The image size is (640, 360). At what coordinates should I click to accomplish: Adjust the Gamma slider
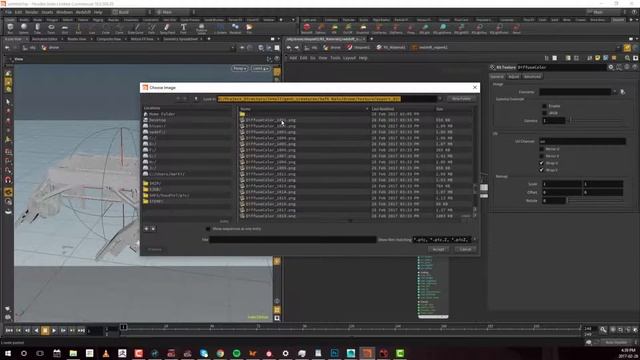[x=597, y=120]
